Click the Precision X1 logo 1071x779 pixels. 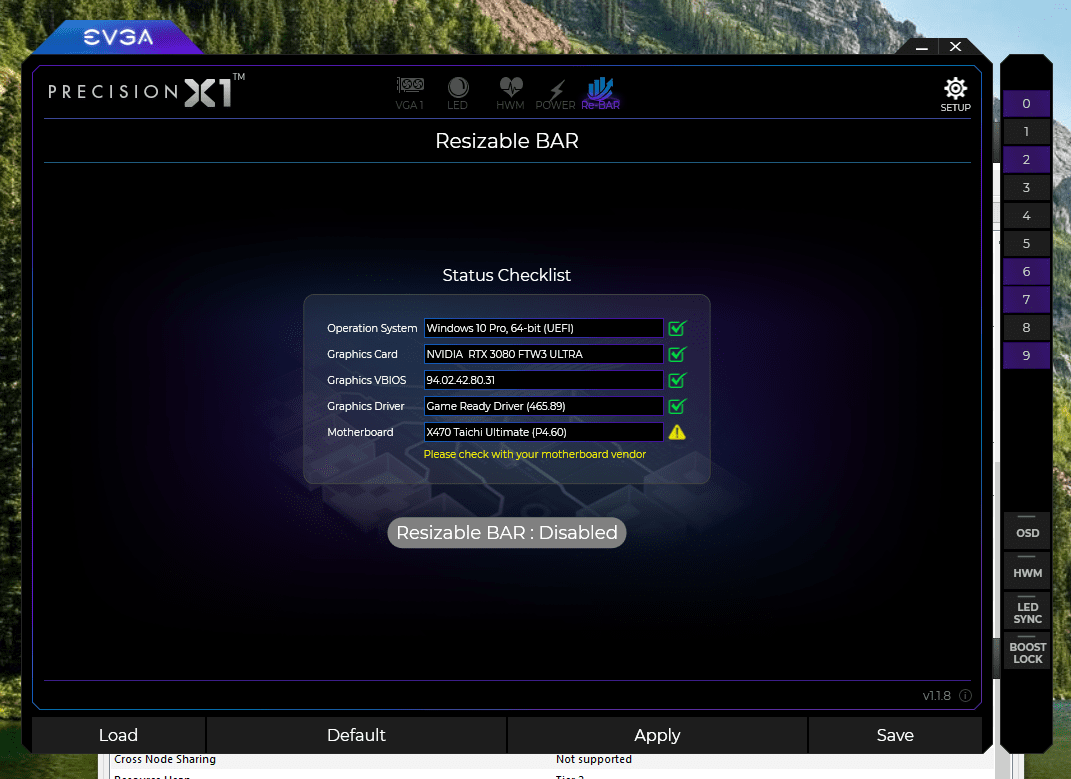[146, 91]
